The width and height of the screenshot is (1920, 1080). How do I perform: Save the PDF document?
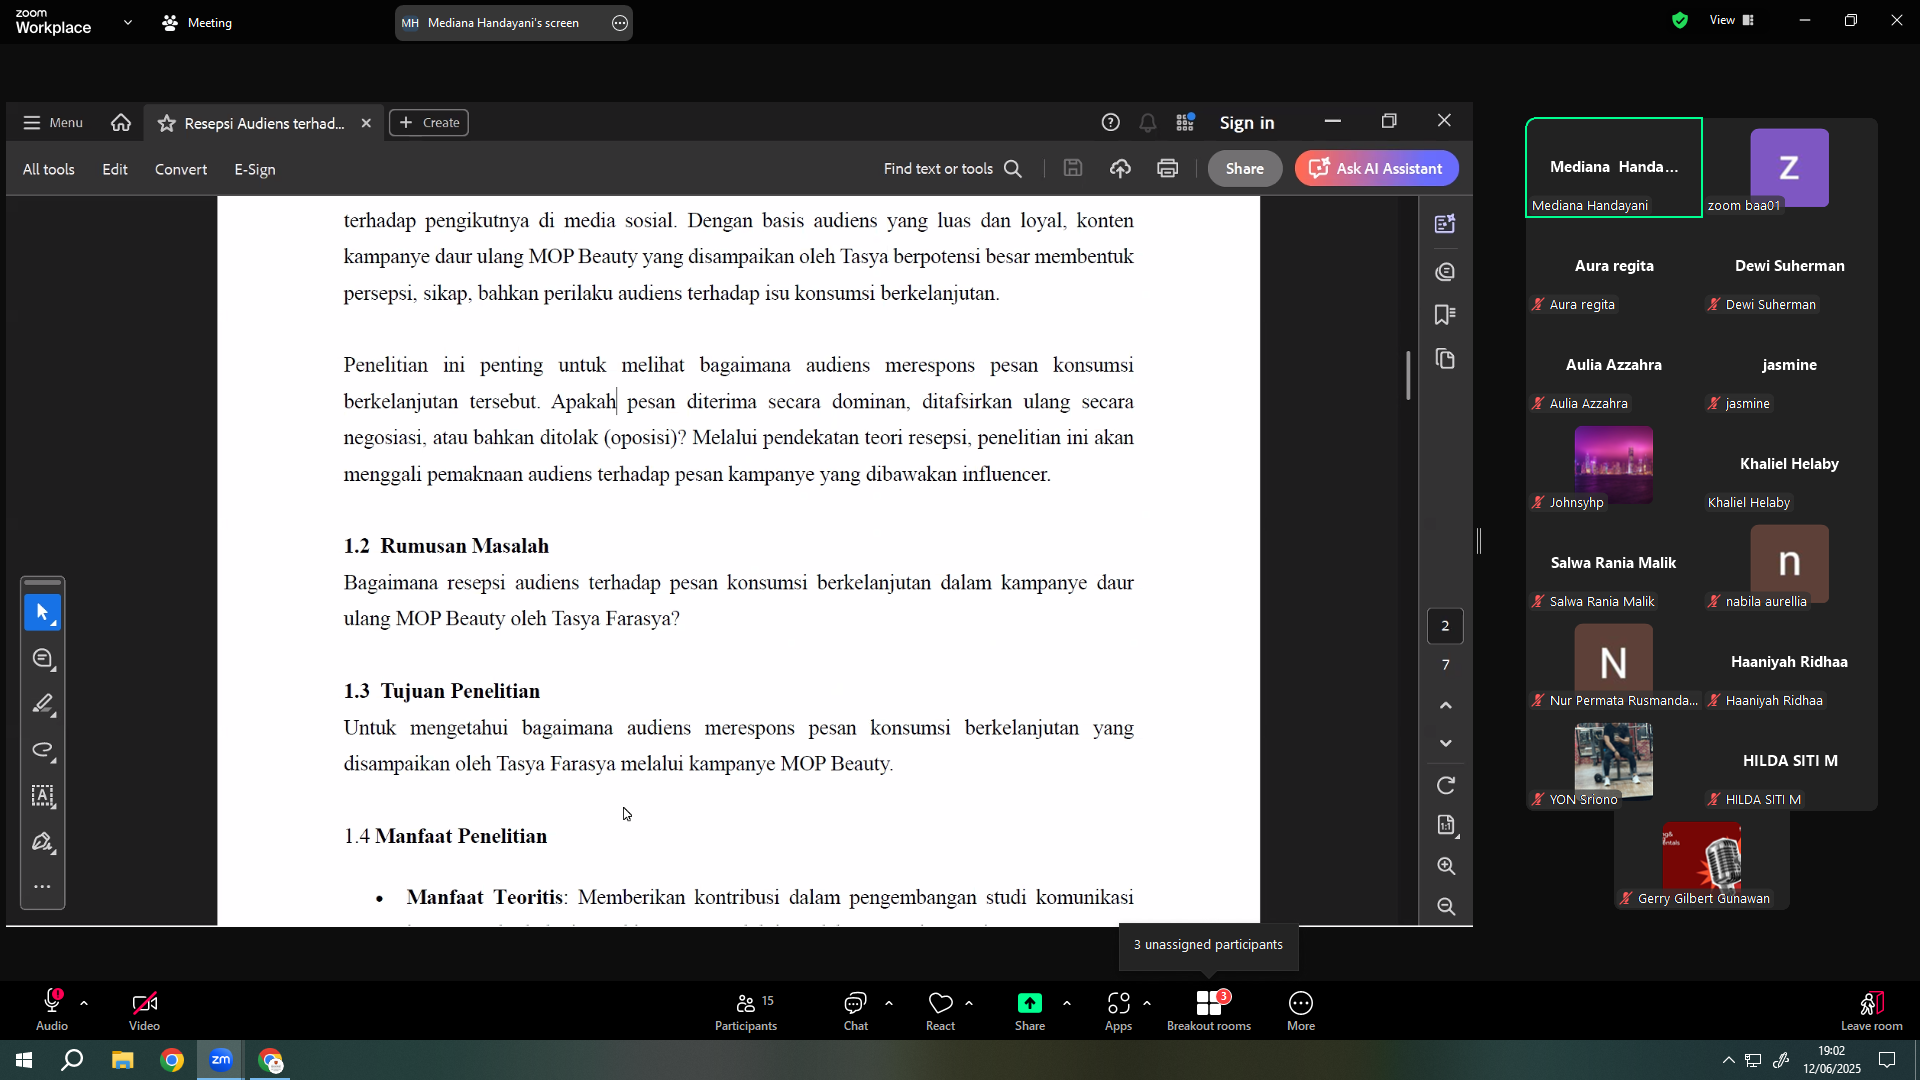click(x=1073, y=168)
